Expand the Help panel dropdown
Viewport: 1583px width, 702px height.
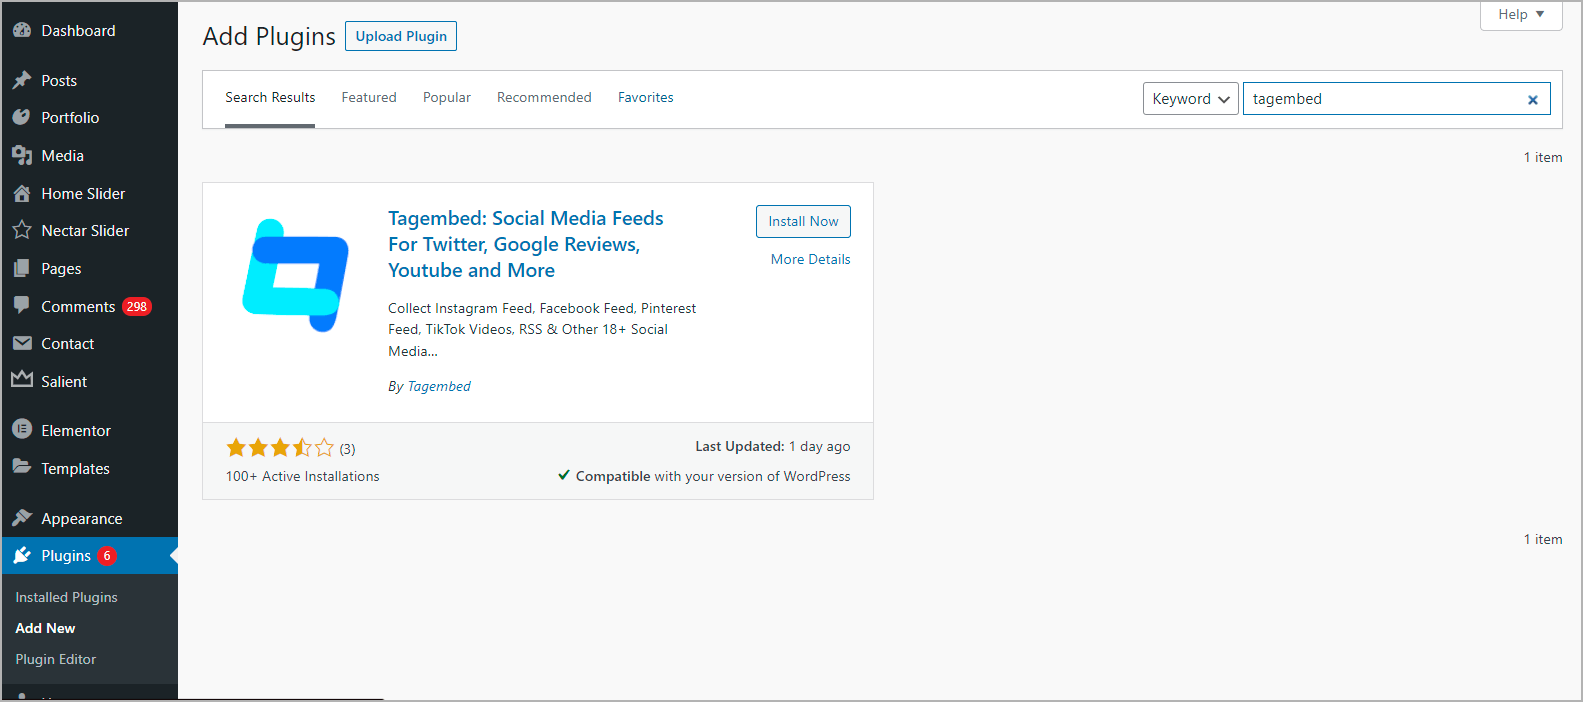[1521, 15]
